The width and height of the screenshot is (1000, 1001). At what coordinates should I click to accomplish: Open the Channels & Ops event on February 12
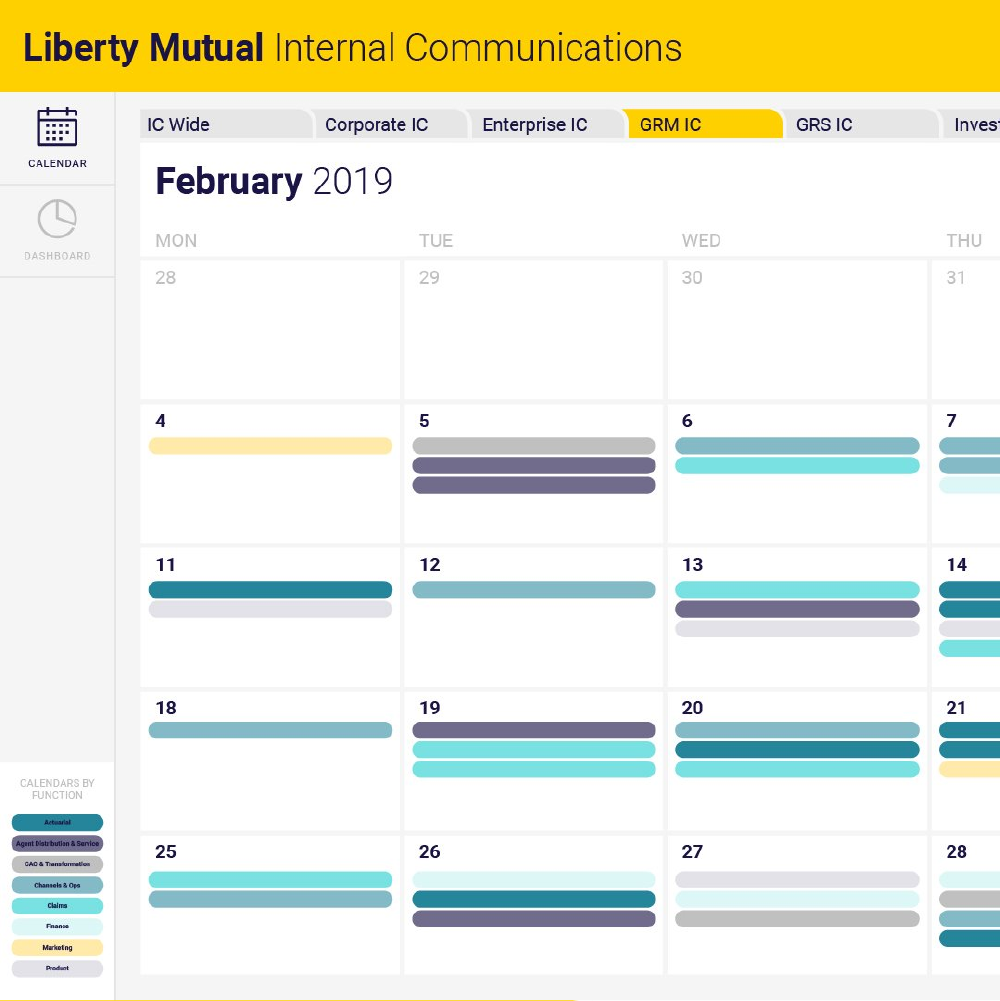(534, 589)
